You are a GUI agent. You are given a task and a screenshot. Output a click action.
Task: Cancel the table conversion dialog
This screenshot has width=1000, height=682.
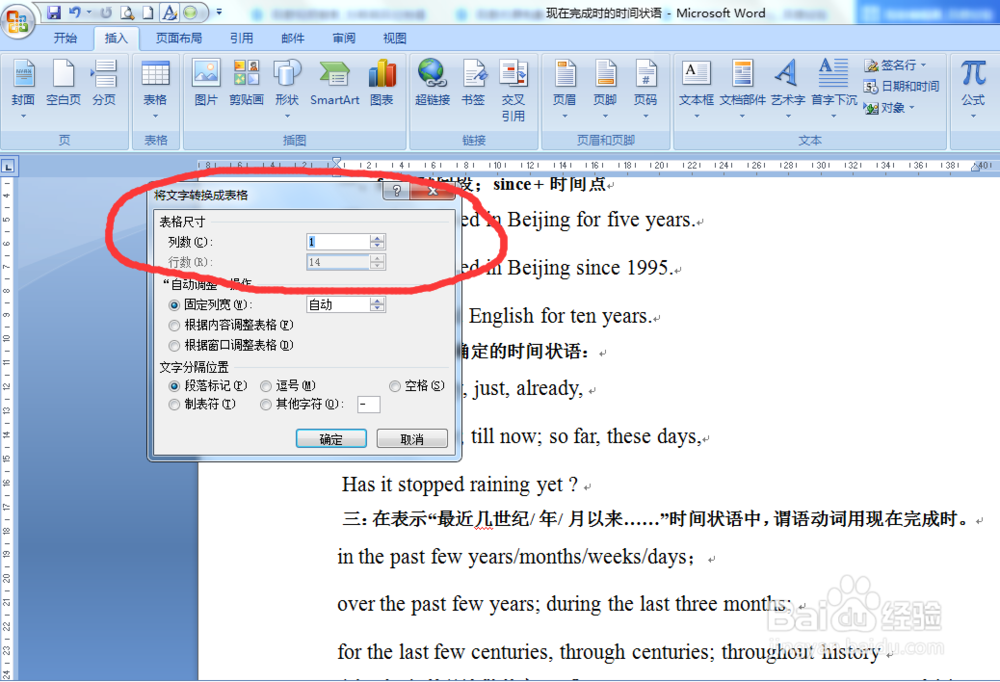[x=413, y=439]
